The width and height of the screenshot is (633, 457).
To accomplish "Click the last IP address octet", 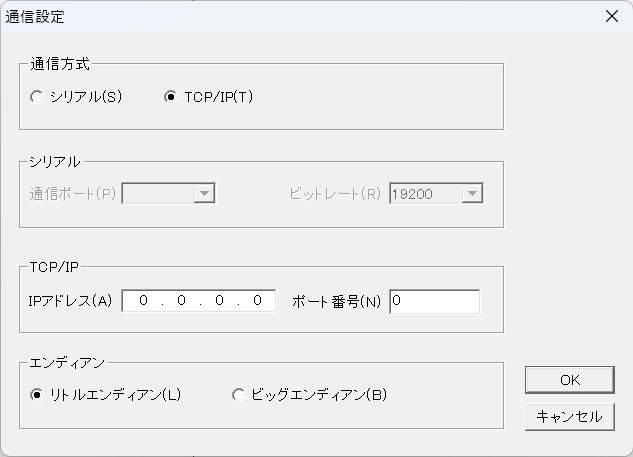I will 256,301.
